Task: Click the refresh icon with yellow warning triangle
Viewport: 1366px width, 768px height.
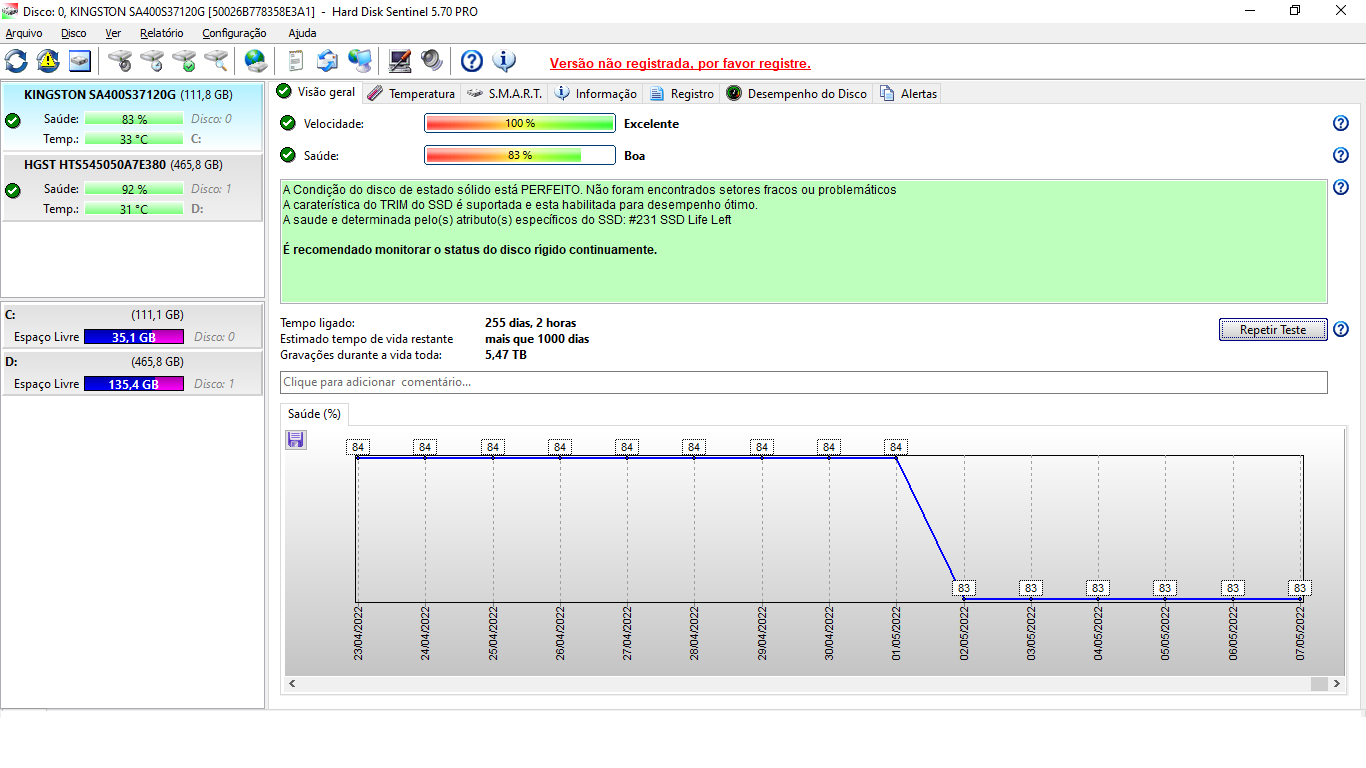Action: tap(48, 61)
